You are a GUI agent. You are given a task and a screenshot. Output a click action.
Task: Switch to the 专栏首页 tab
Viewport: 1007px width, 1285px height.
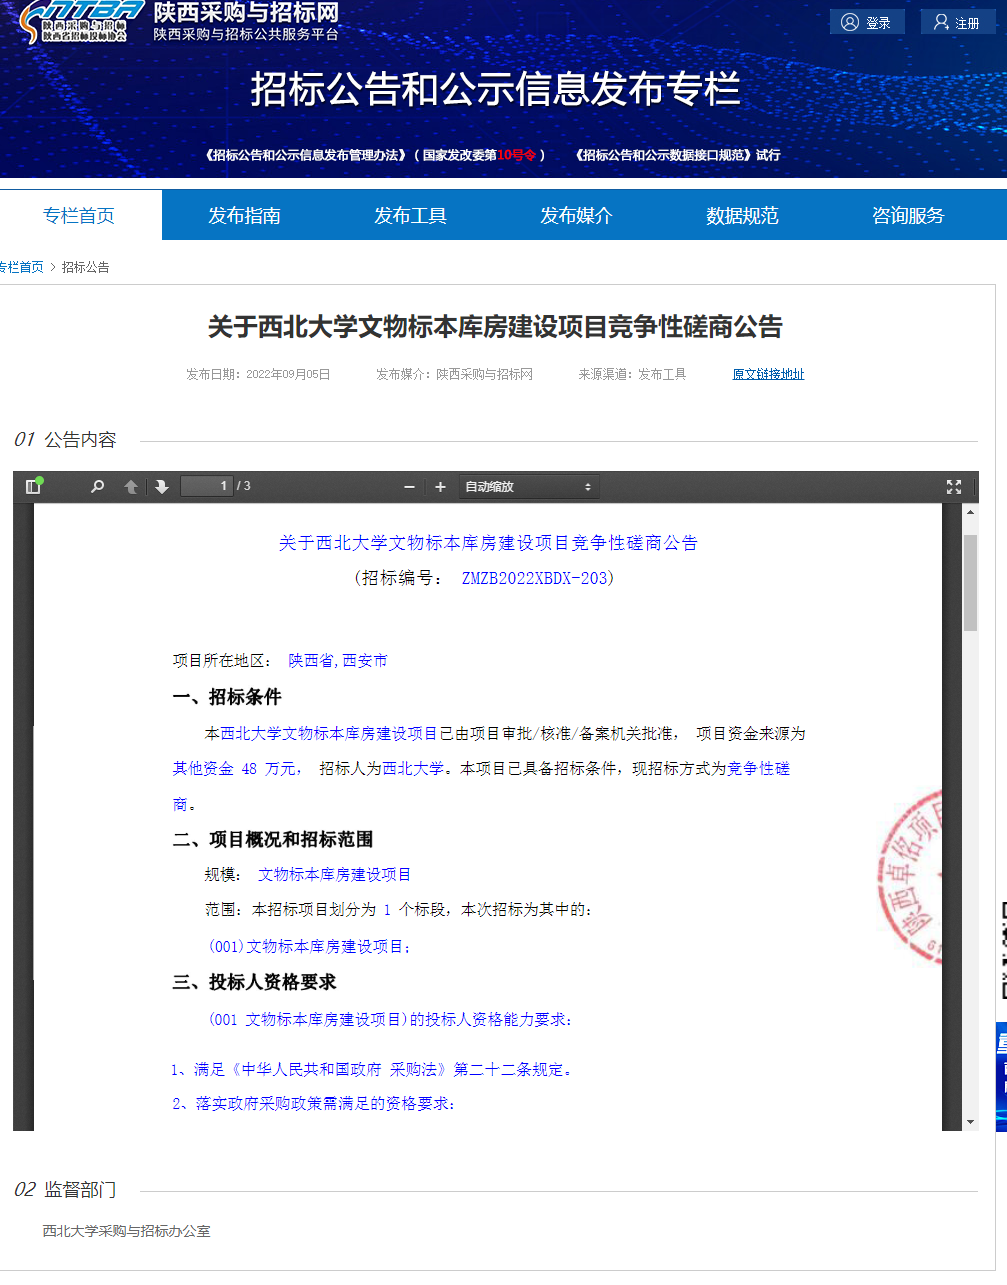click(x=79, y=215)
